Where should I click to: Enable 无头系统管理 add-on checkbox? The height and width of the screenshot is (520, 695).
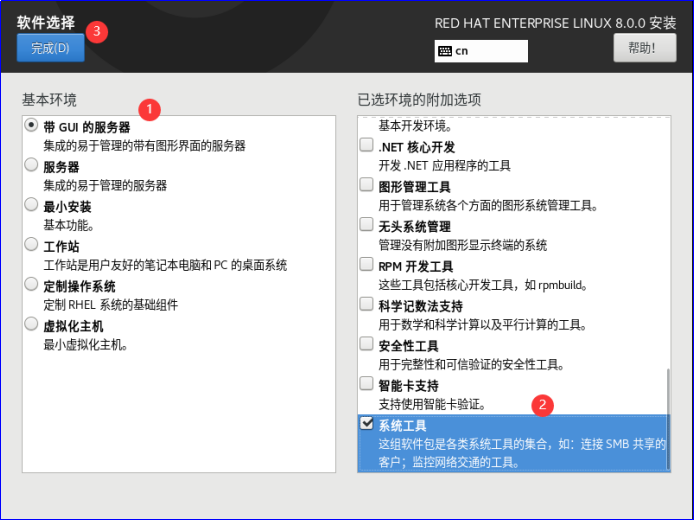[366, 224]
